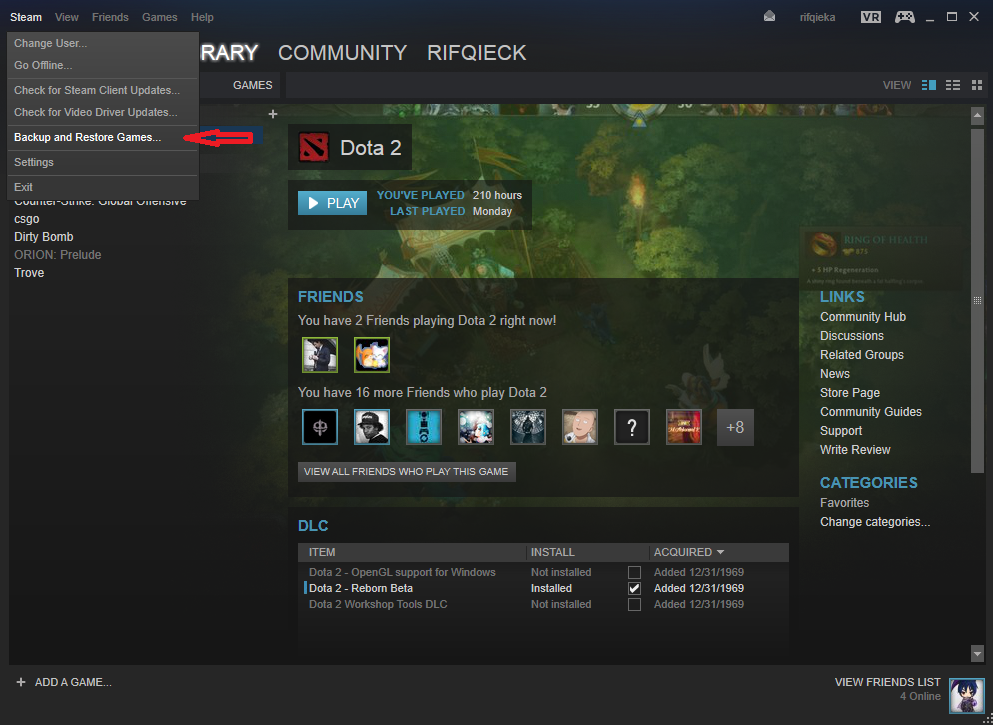The image size is (993, 725).
Task: Open the Write Review link
Action: click(855, 450)
